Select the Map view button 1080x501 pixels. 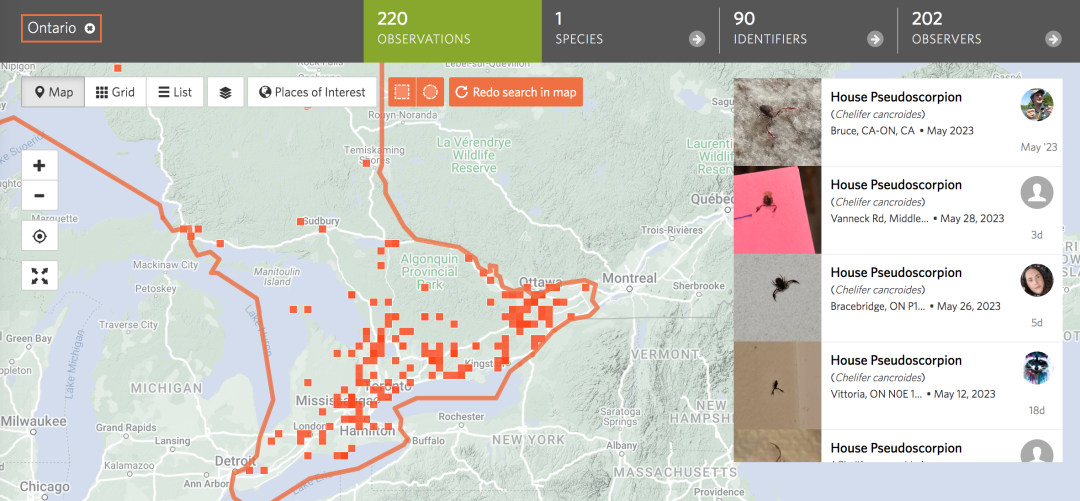click(53, 92)
